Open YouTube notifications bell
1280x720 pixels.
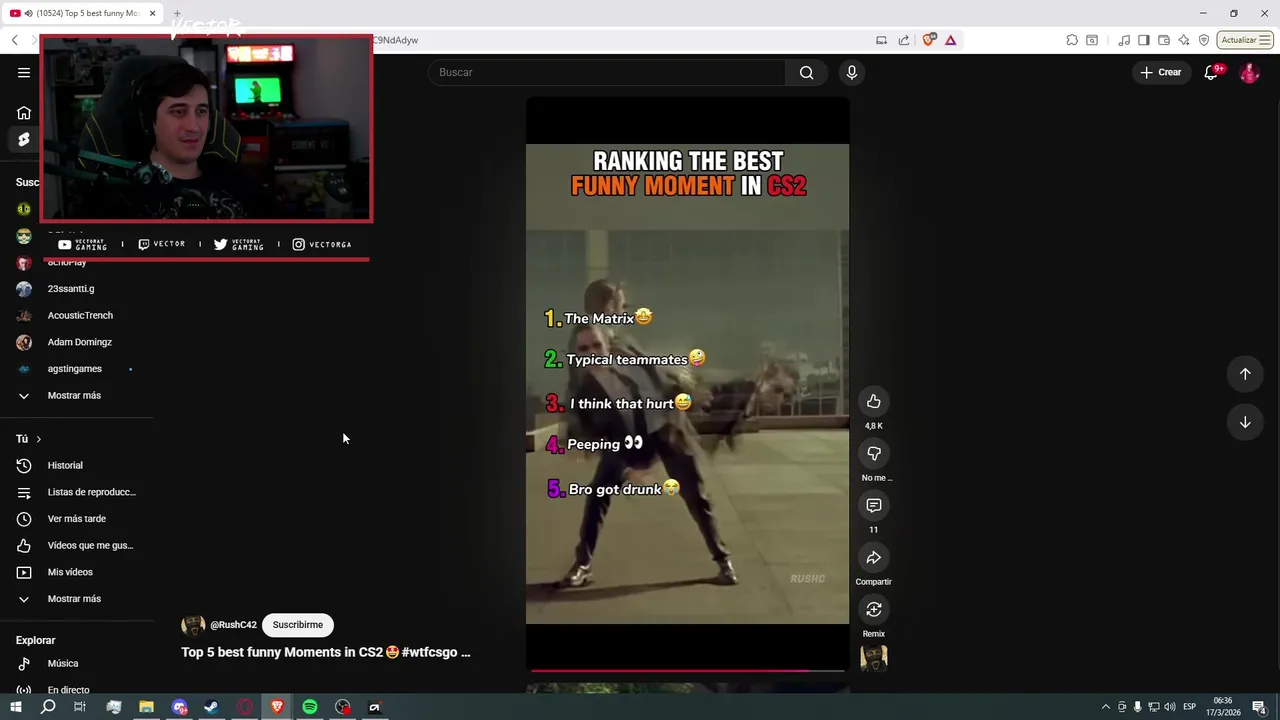[1211, 72]
